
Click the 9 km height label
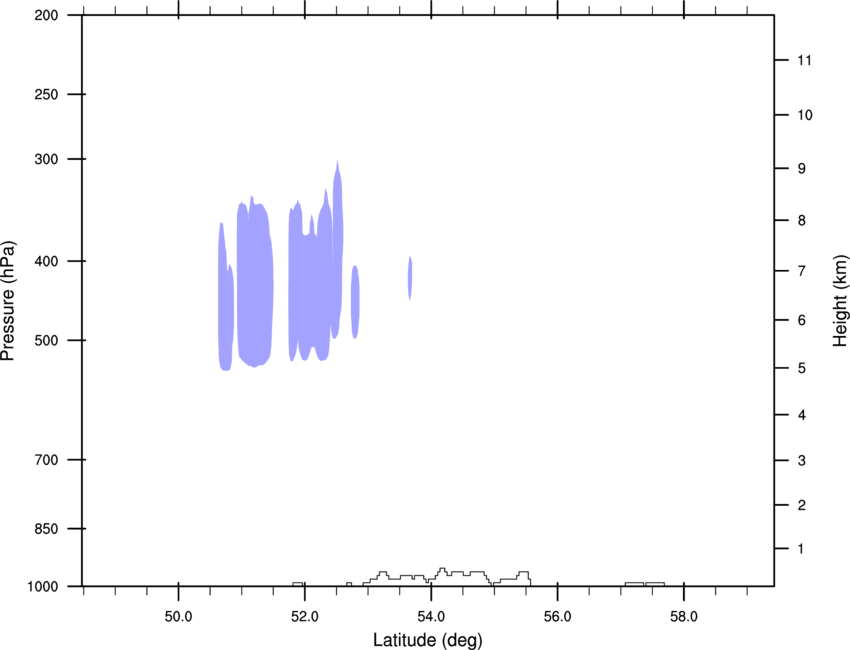[801, 169]
